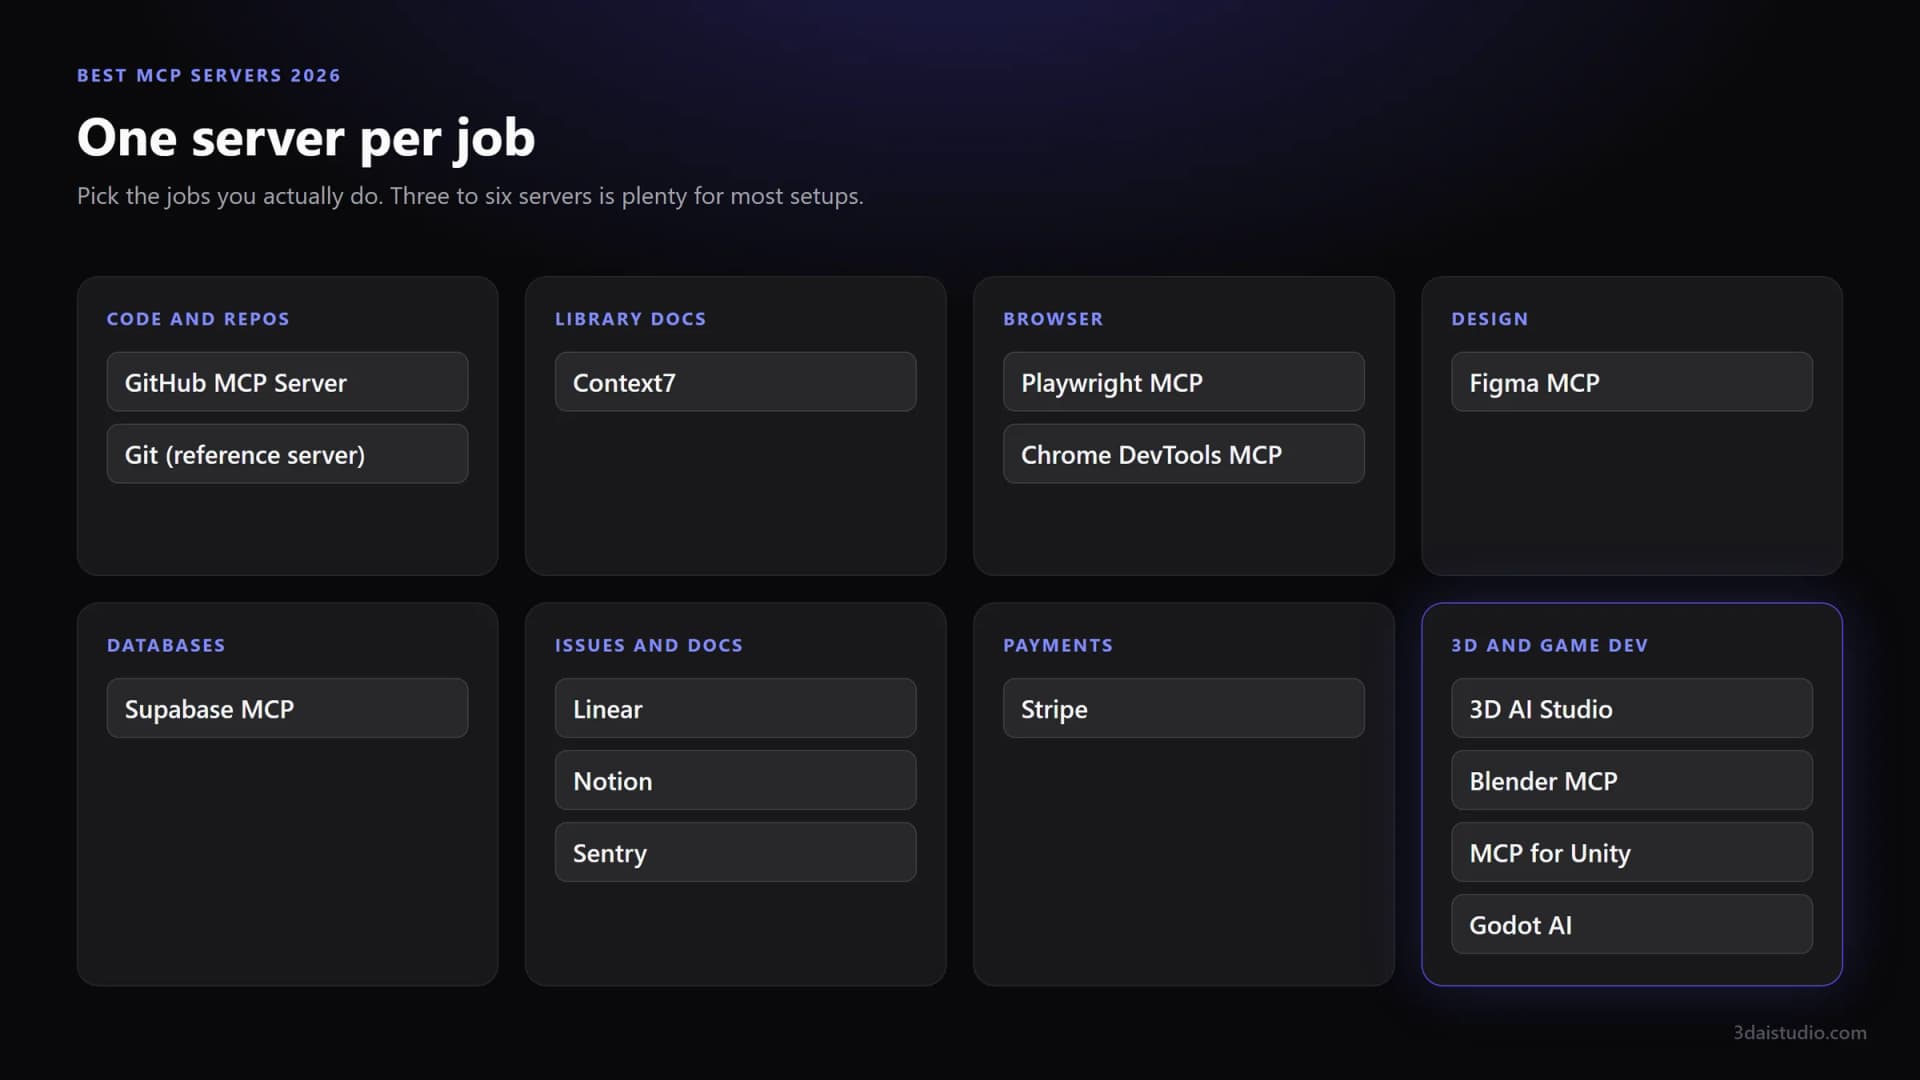Click the Figma MCP item
1920x1080 pixels.
(x=1631, y=382)
